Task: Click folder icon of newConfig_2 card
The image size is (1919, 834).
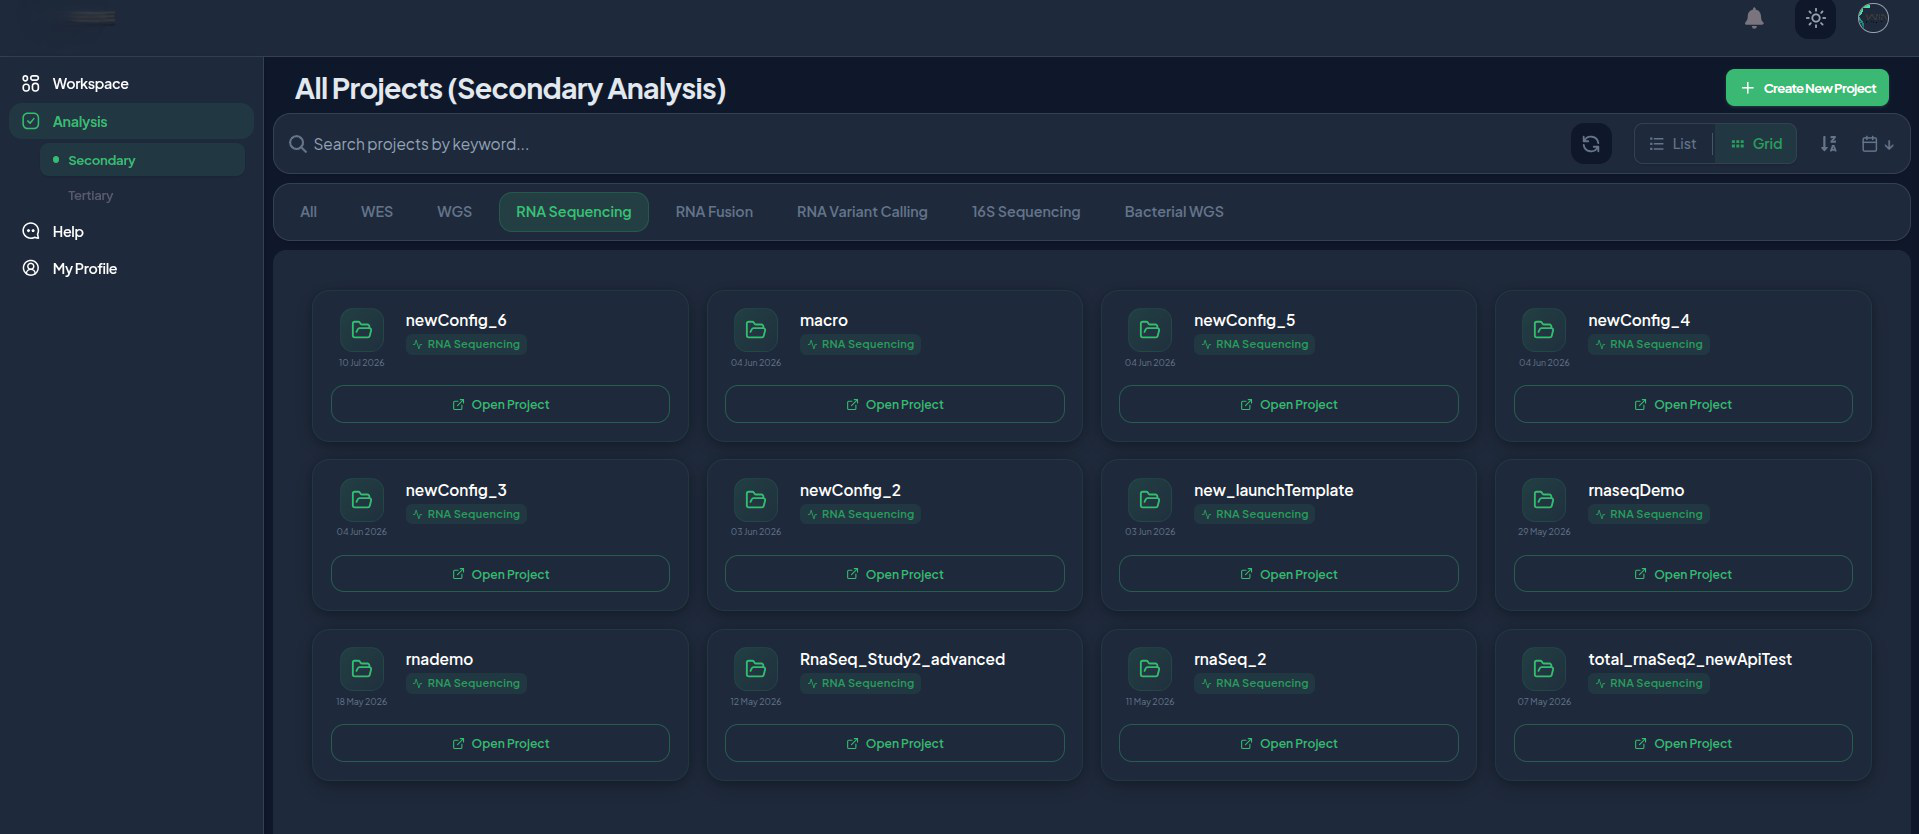Action: pos(756,499)
